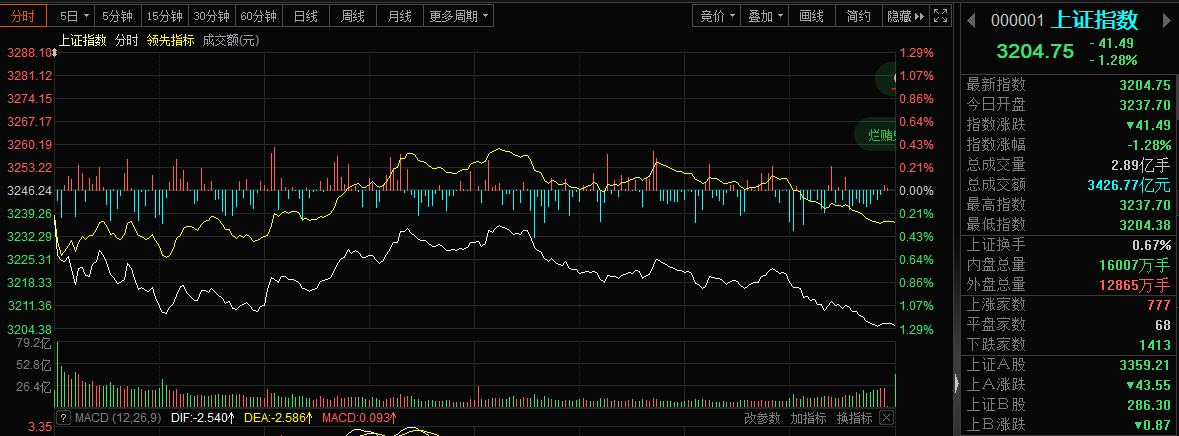Screen dimensions: 1179x436
Task: Select the 60分钟 chart tab
Action: point(258,16)
